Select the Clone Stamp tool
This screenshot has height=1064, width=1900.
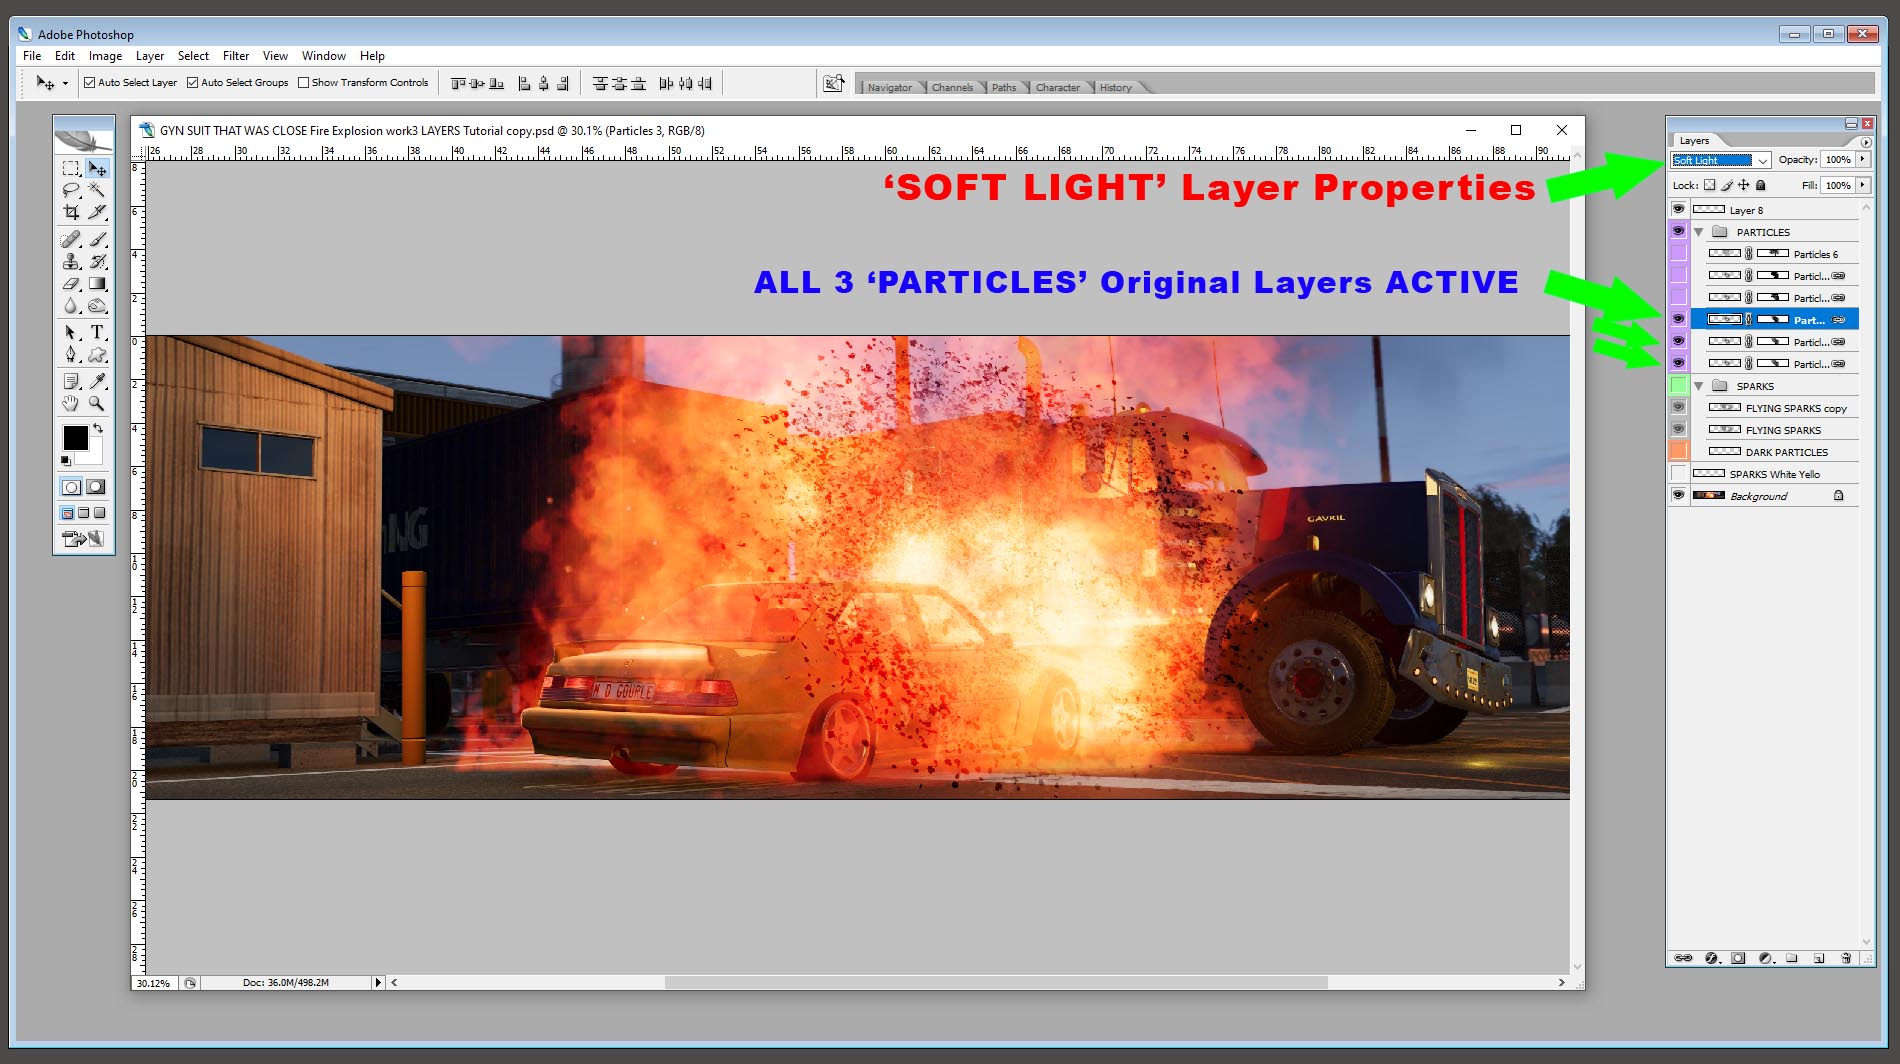point(71,261)
